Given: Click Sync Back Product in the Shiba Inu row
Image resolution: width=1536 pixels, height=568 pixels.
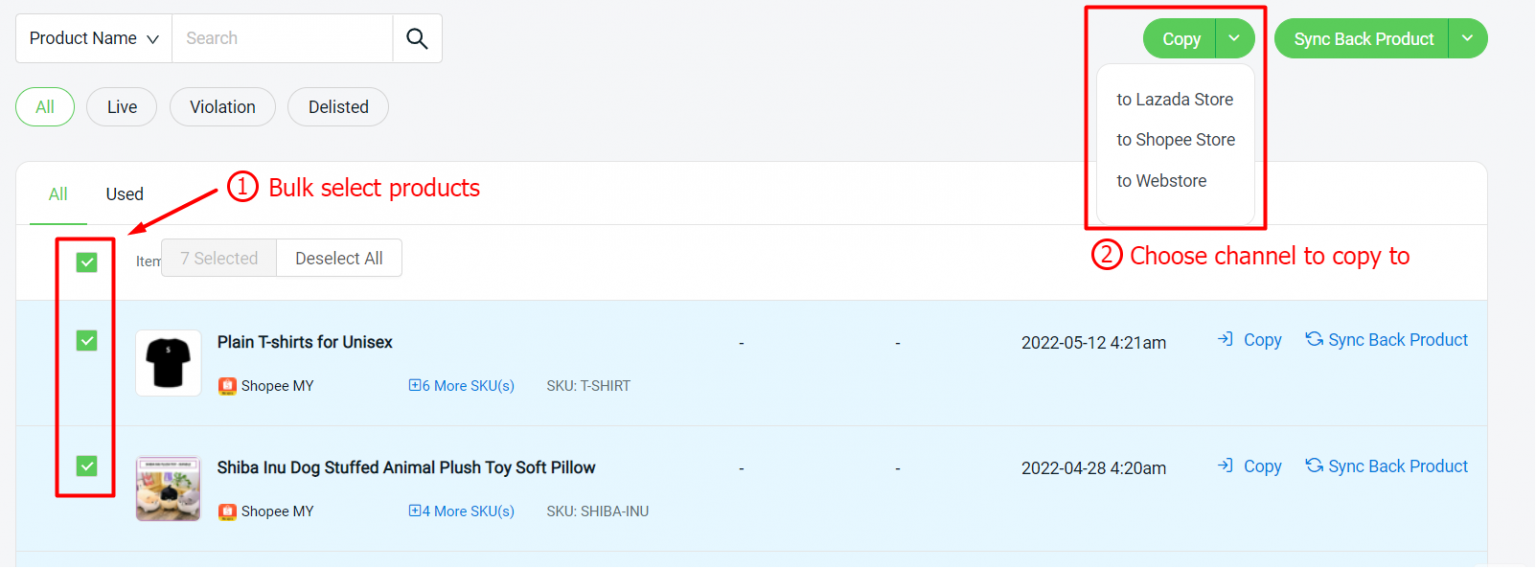Looking at the screenshot, I should tap(1387, 466).
